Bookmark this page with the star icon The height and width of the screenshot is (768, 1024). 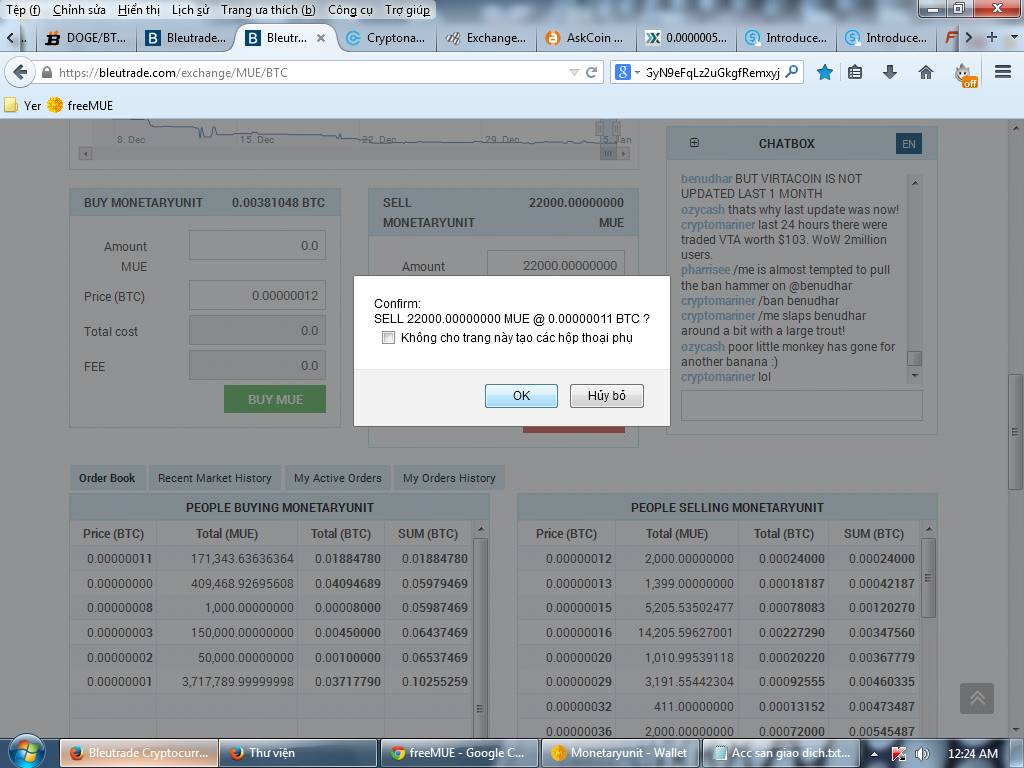coord(825,72)
